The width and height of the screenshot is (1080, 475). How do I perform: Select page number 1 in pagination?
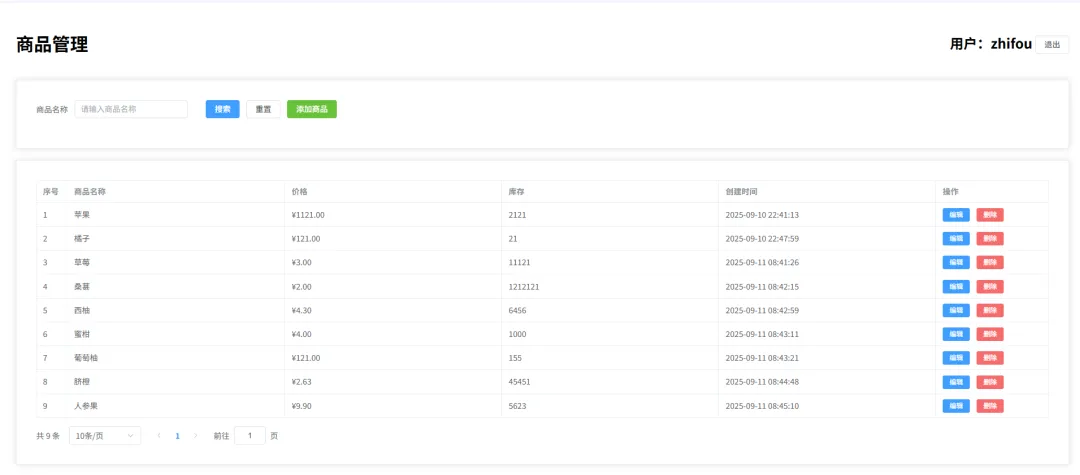177,436
